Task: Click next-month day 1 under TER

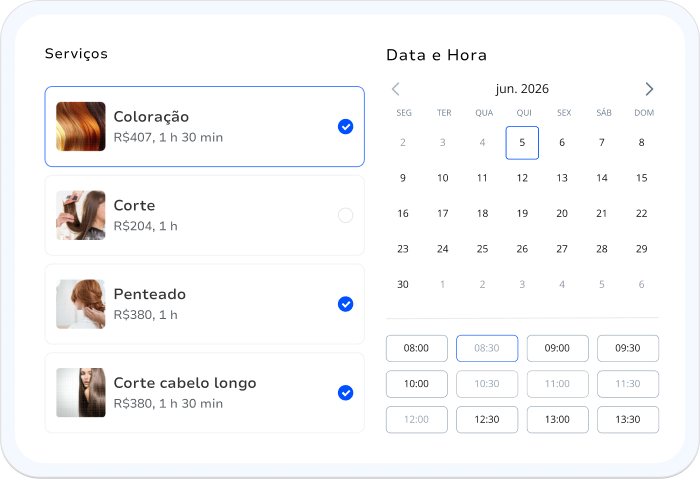Action: click(442, 284)
